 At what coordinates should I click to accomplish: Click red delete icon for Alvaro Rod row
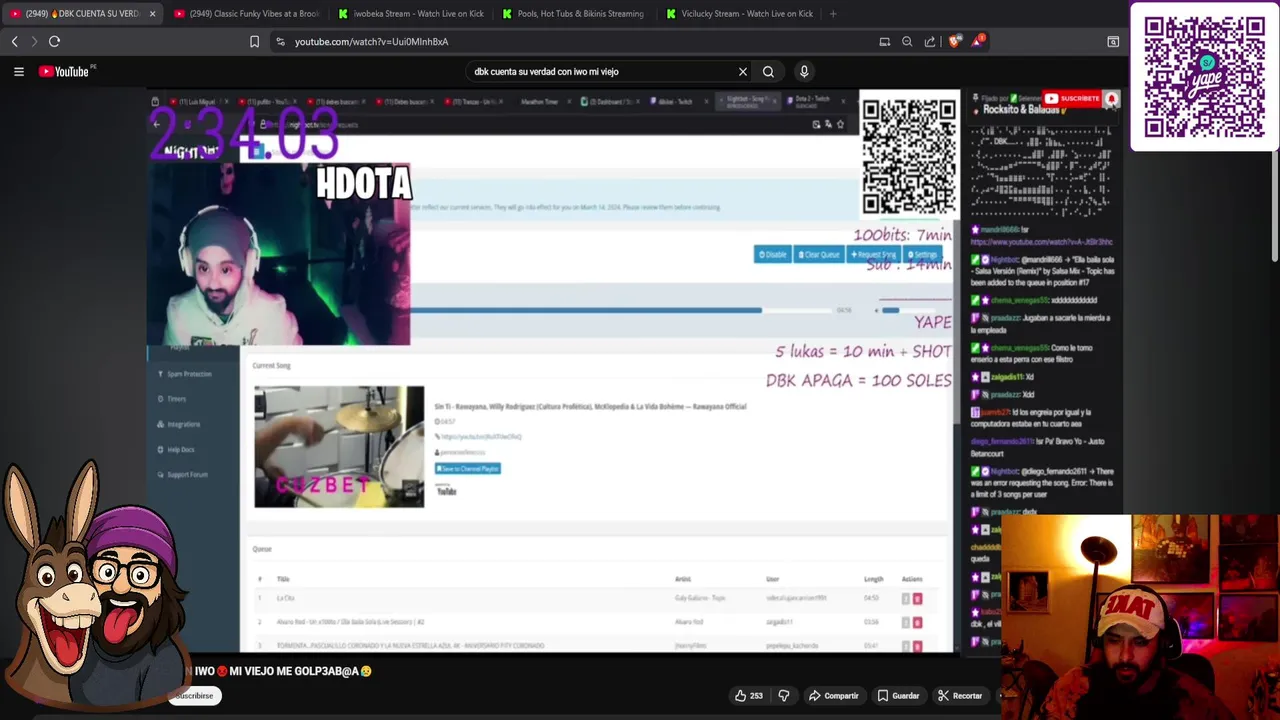pos(917,622)
